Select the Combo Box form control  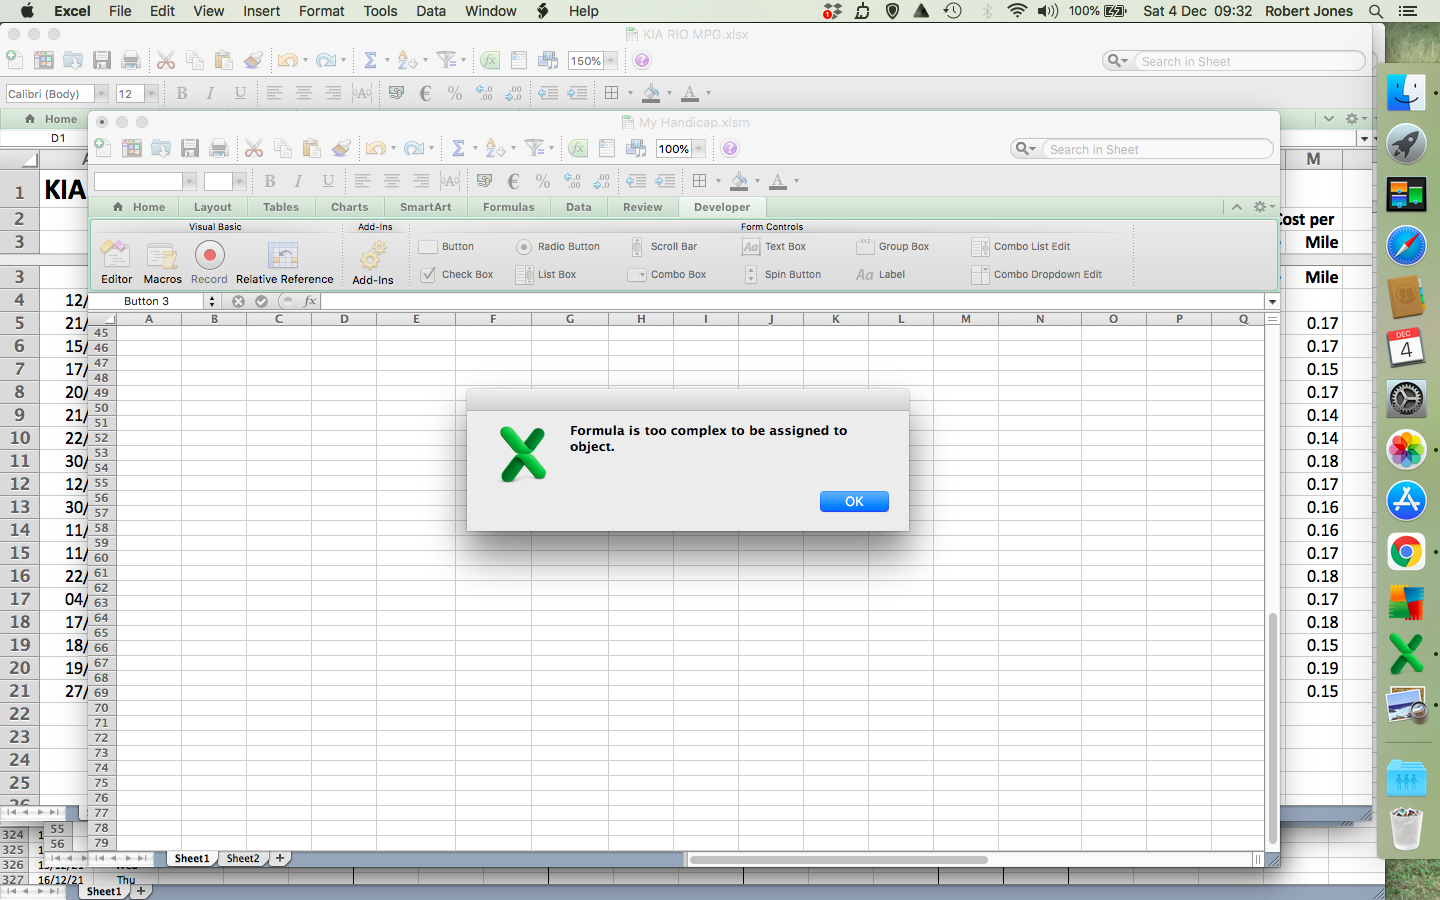pyautogui.click(x=667, y=275)
